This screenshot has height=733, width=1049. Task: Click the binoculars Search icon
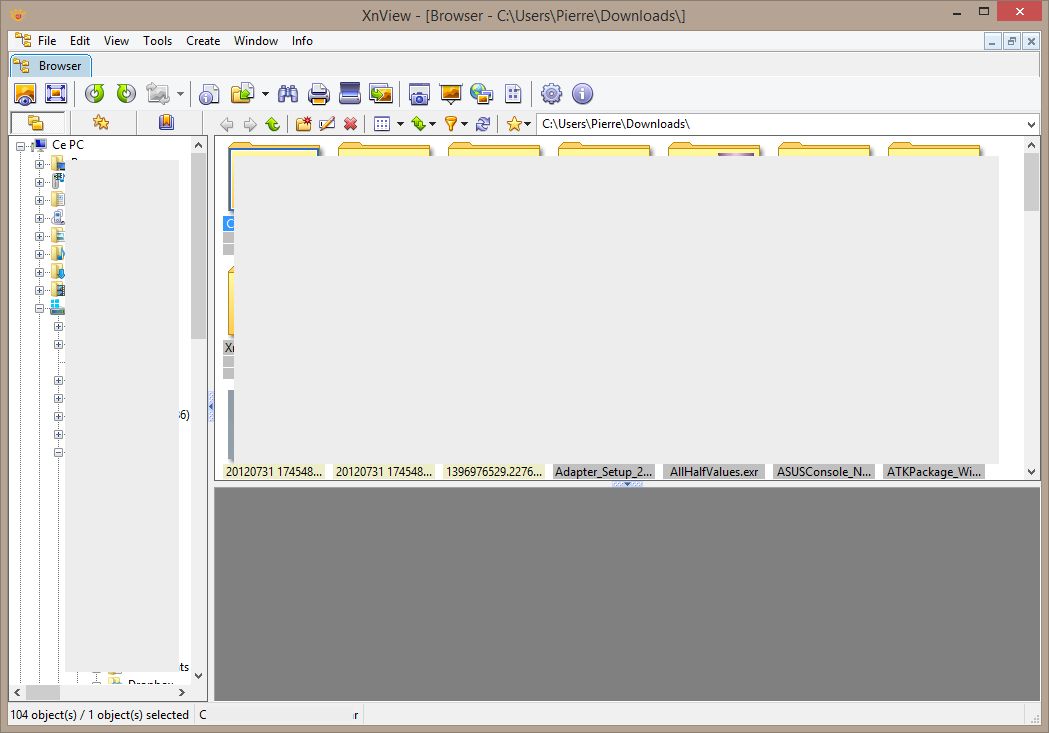click(288, 94)
